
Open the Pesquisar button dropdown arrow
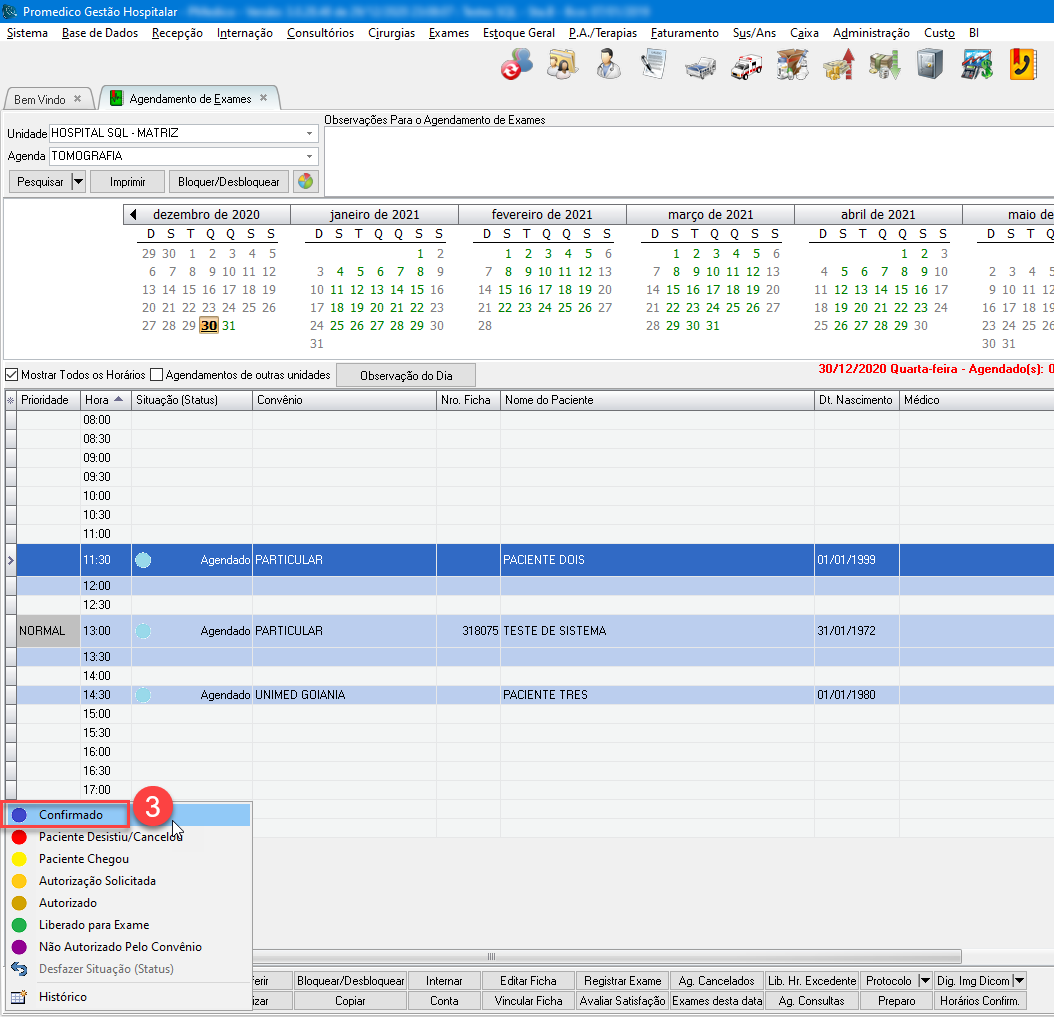click(78, 182)
